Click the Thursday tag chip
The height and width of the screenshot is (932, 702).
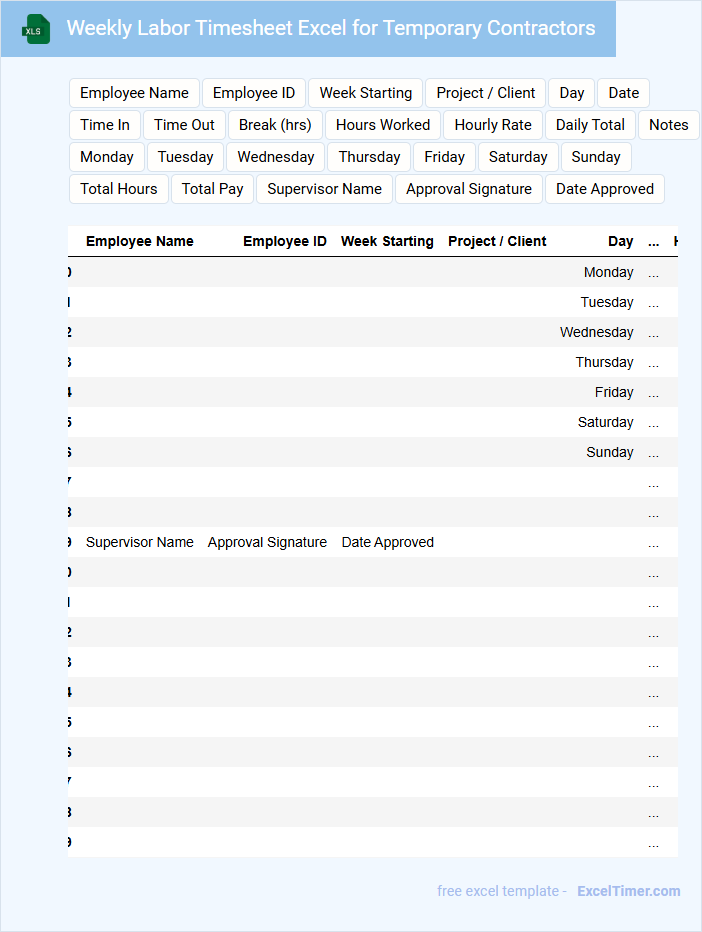tap(369, 157)
